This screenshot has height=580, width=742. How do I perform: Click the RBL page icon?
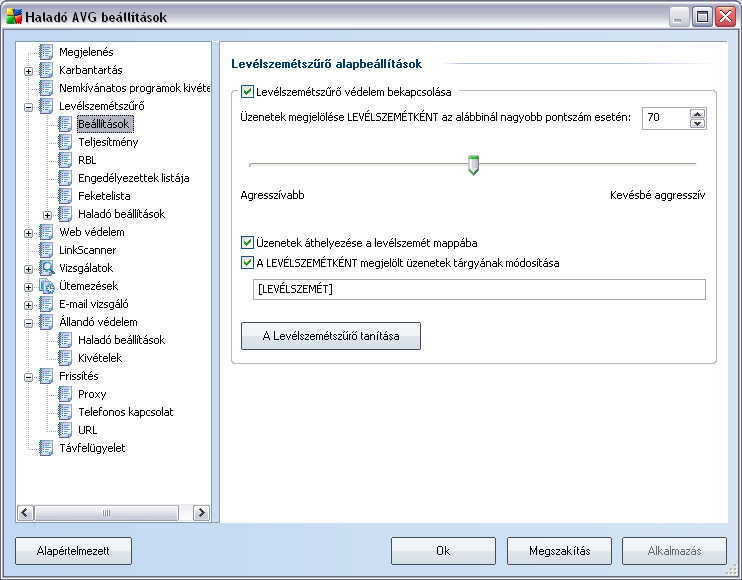pos(65,160)
